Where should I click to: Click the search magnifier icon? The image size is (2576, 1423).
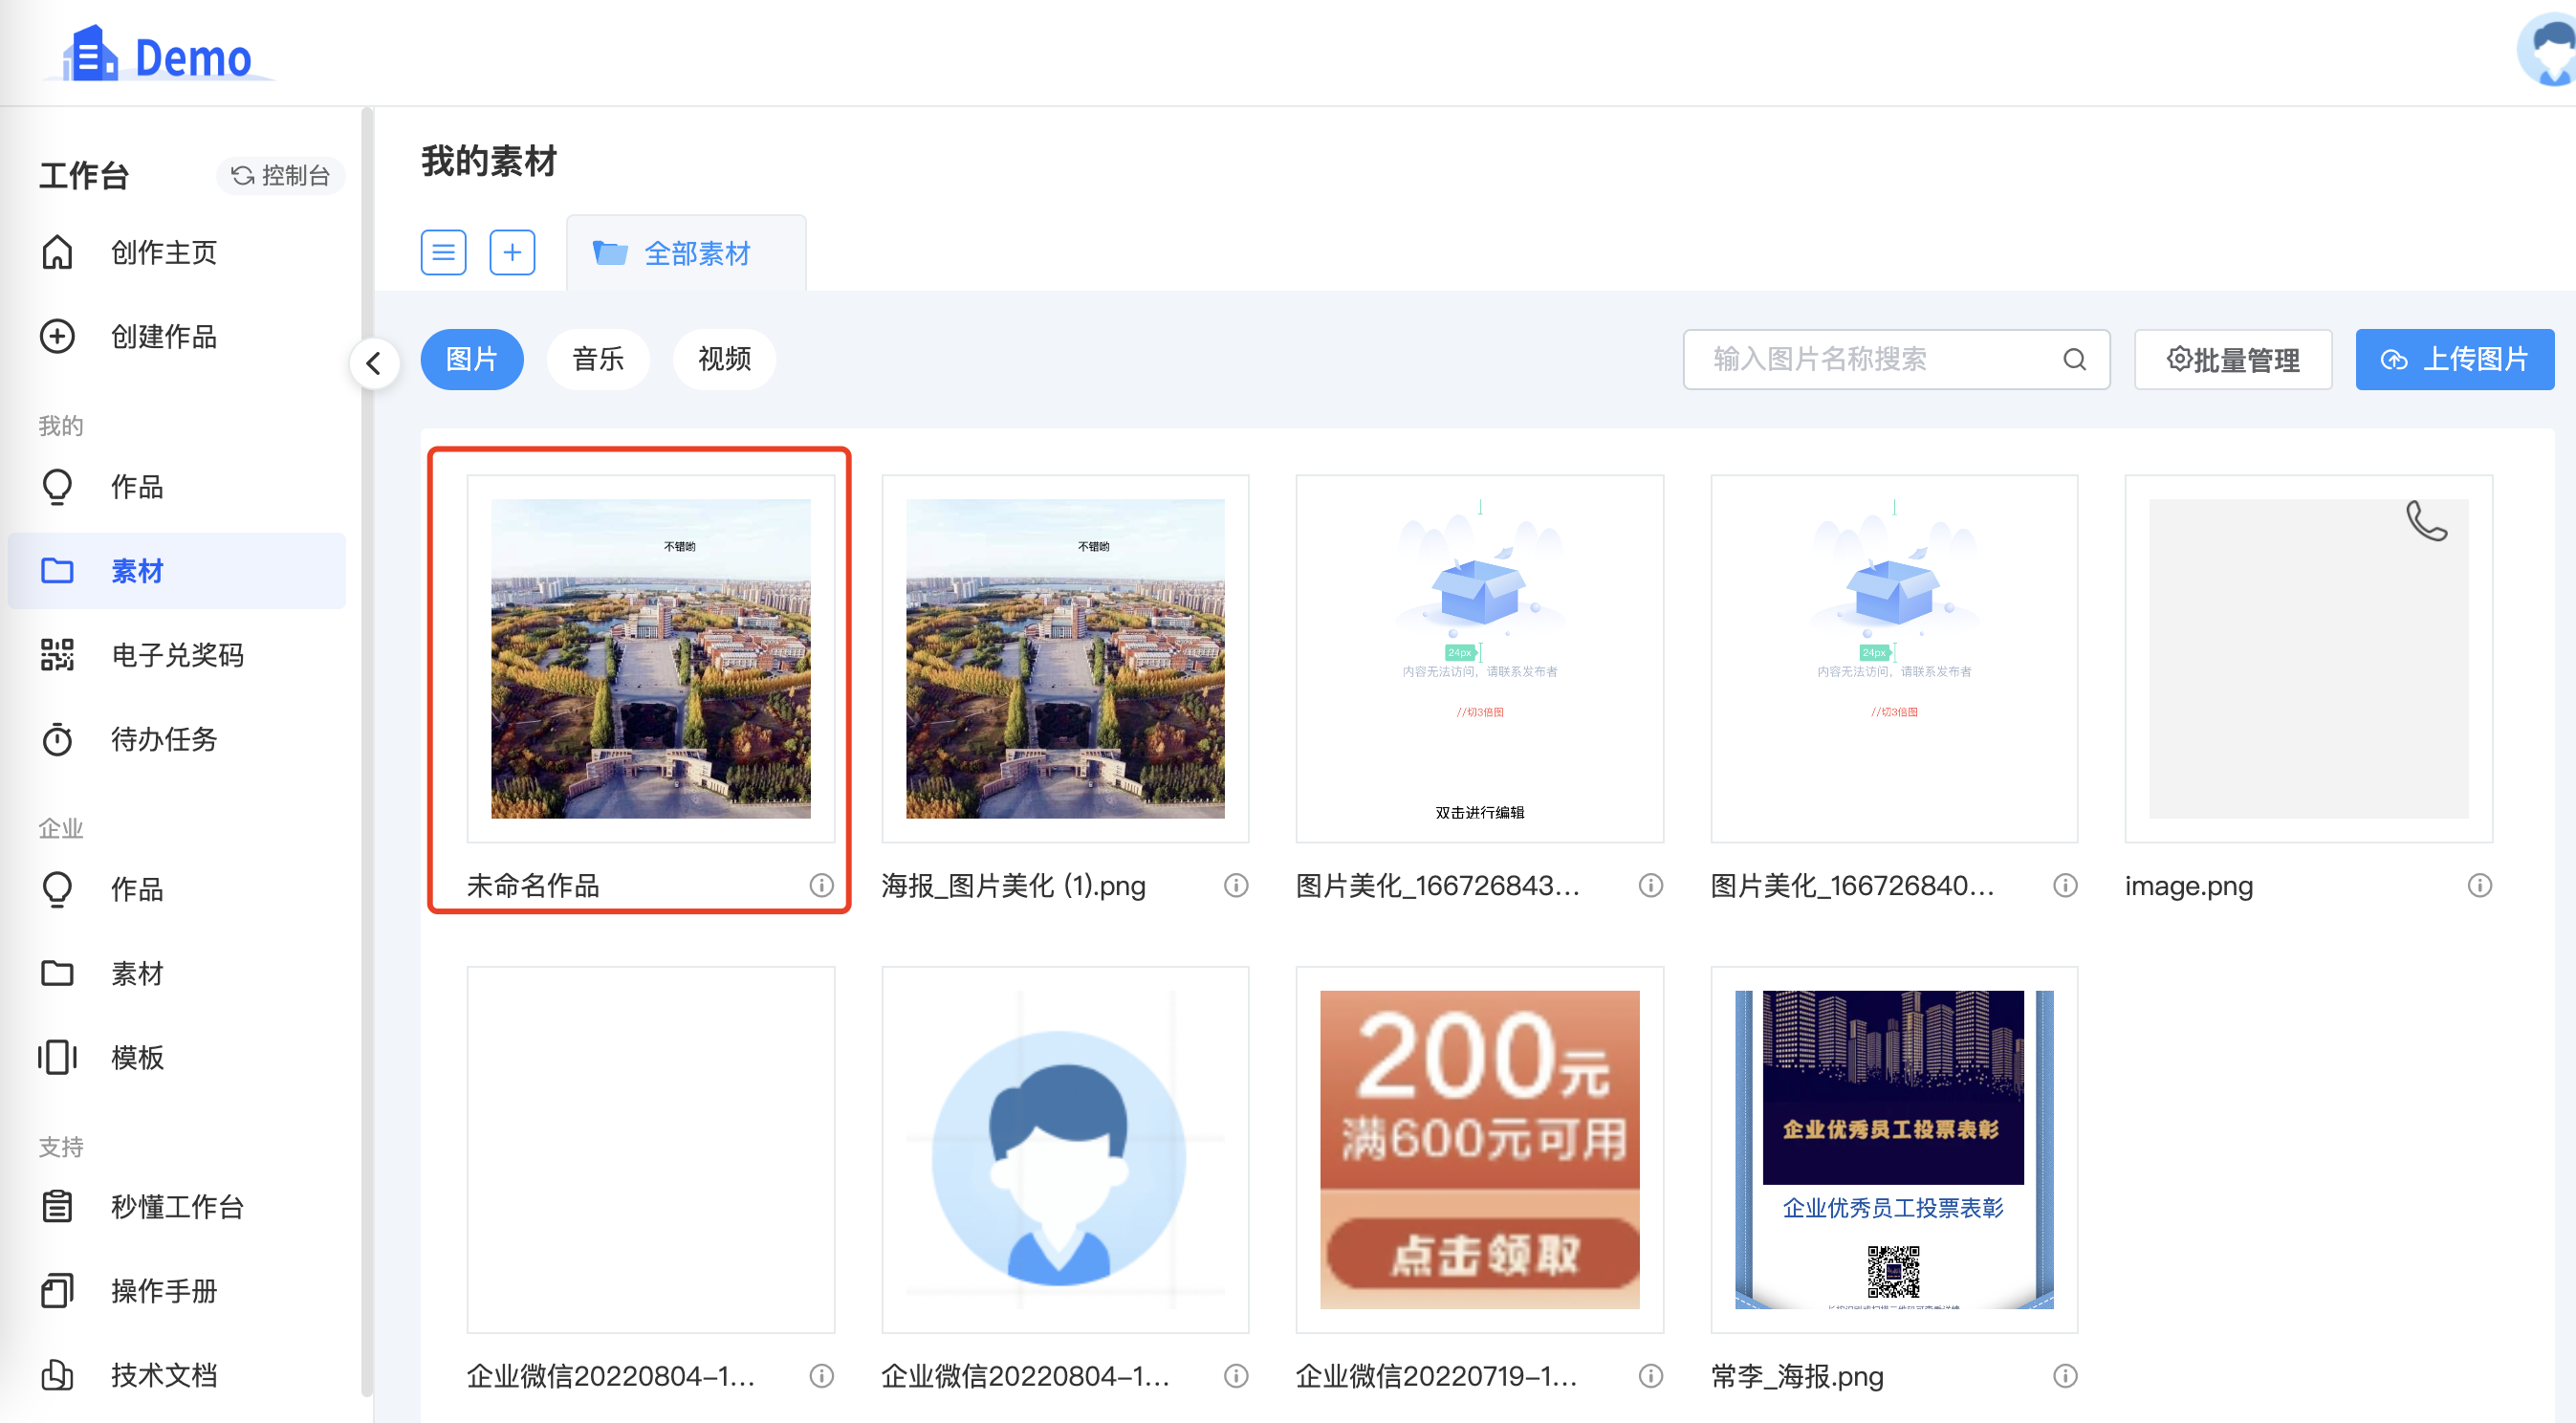coord(2075,359)
